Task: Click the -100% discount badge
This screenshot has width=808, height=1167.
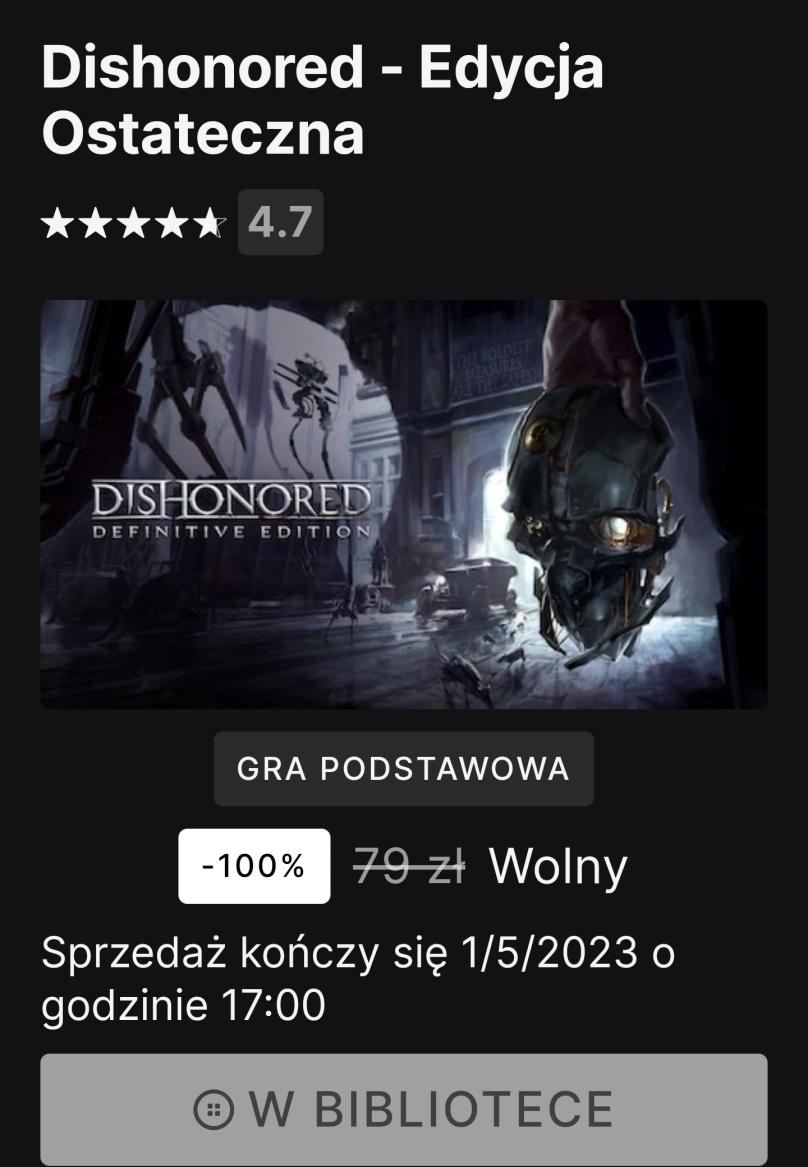Action: pyautogui.click(x=254, y=866)
